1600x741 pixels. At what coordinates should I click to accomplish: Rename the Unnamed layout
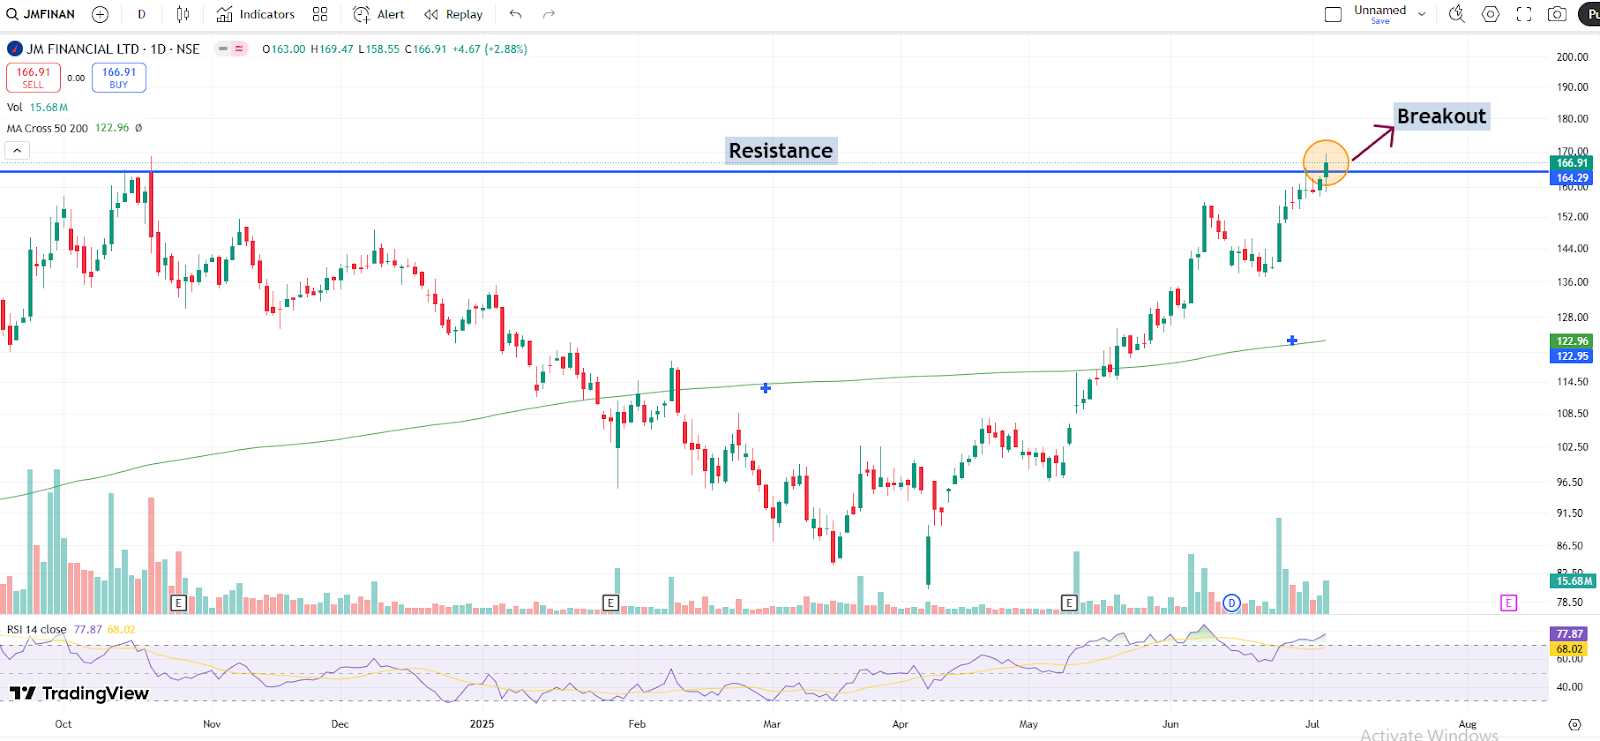click(x=1380, y=10)
